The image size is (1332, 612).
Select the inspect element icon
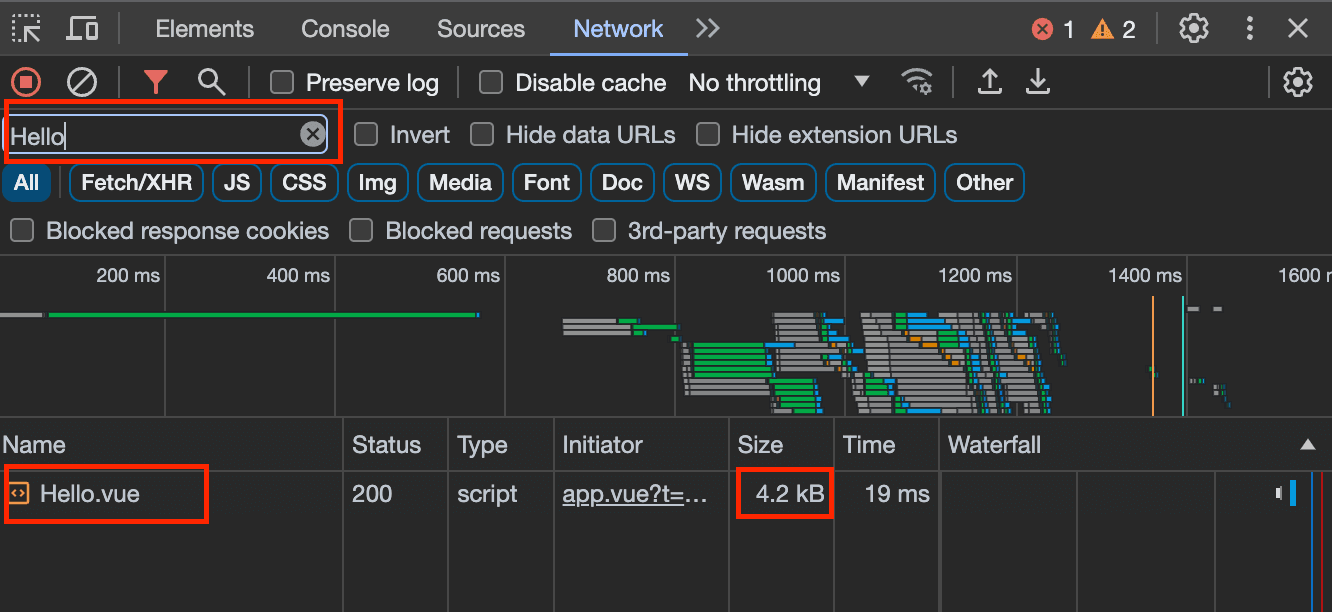(27, 29)
